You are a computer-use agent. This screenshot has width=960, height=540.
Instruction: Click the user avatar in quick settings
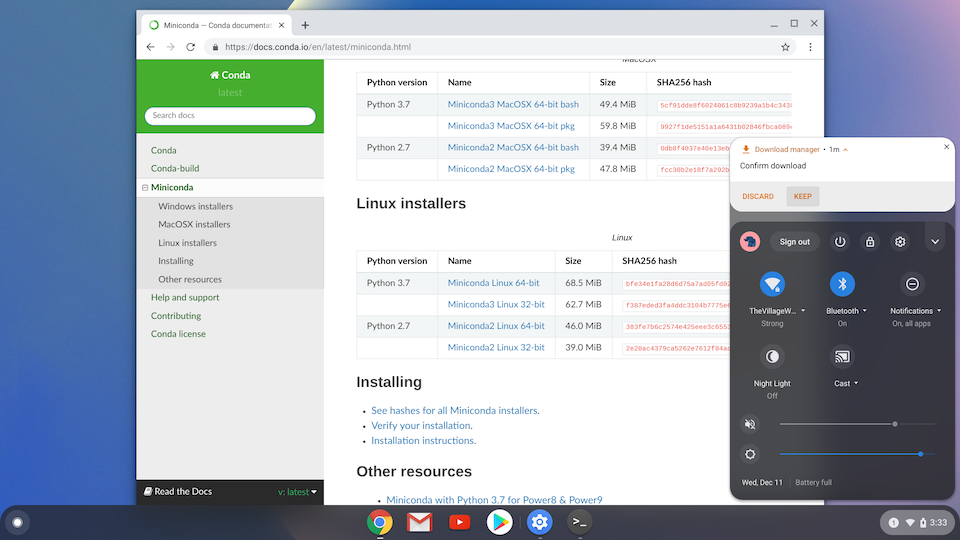(750, 242)
